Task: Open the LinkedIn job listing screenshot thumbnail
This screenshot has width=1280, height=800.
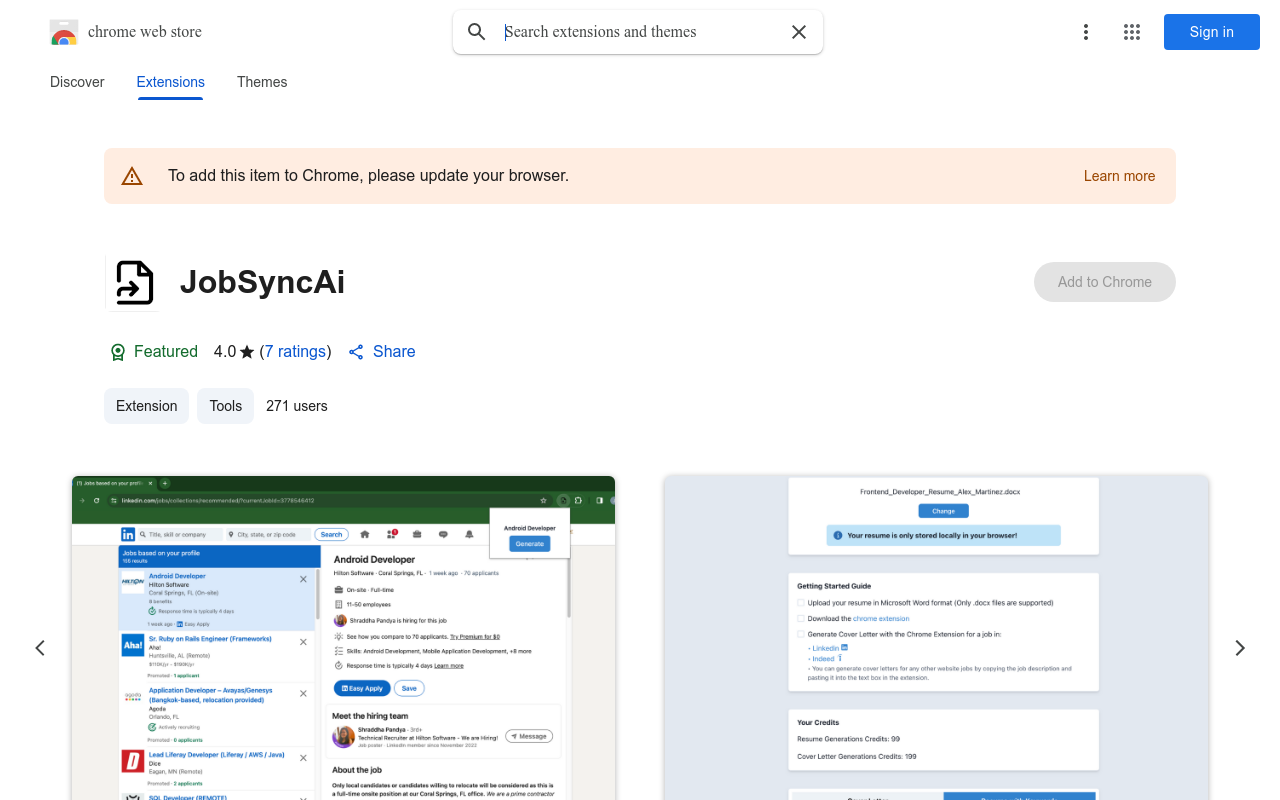Action: click(x=343, y=638)
